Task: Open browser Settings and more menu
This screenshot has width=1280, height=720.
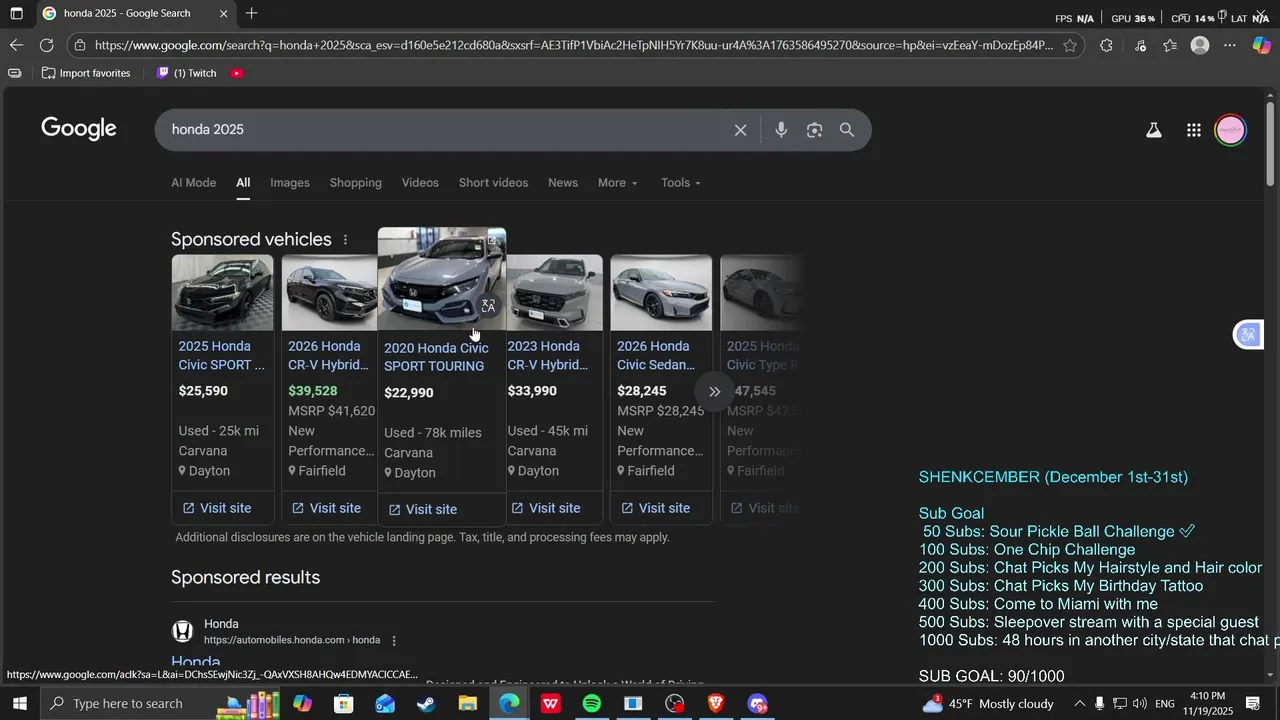Action: (1230, 45)
